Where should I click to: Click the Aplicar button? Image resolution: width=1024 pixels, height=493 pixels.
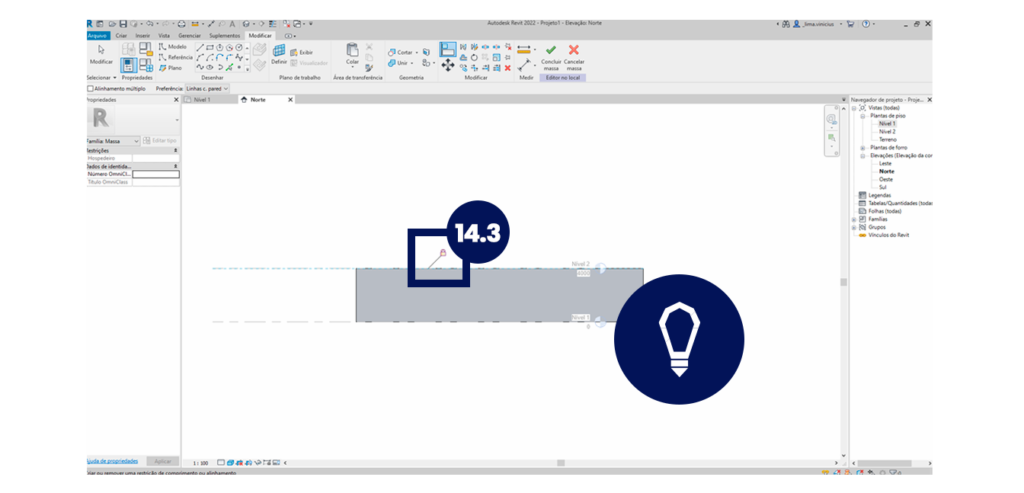pos(163,461)
